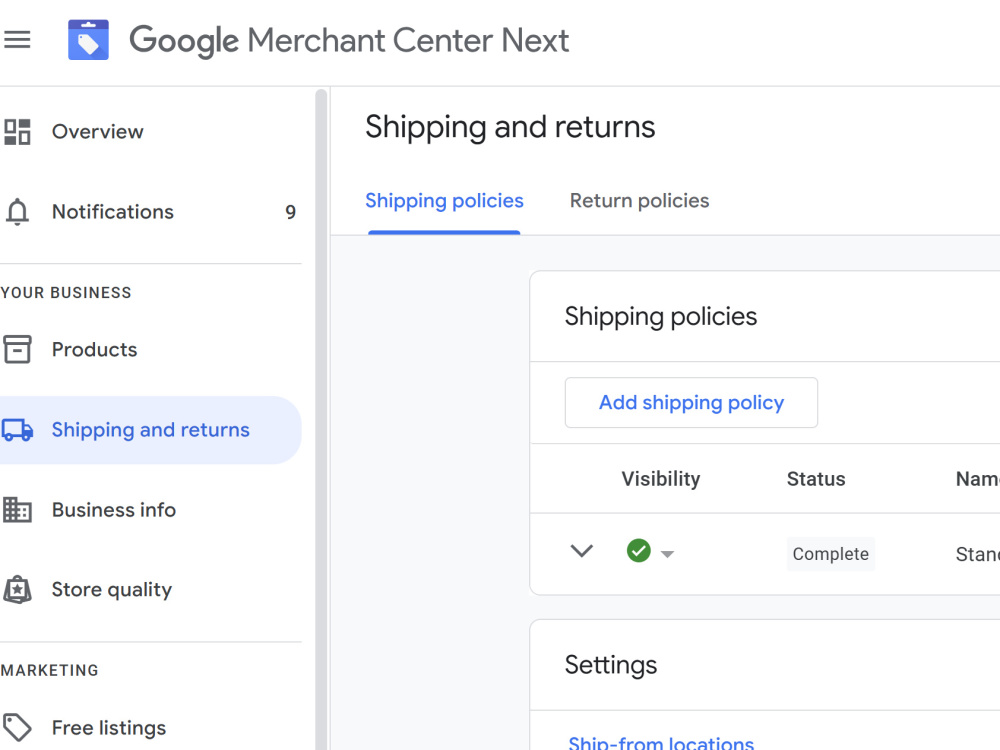Click the Add shipping policy button
Screen dimensions: 1000x750
691,402
